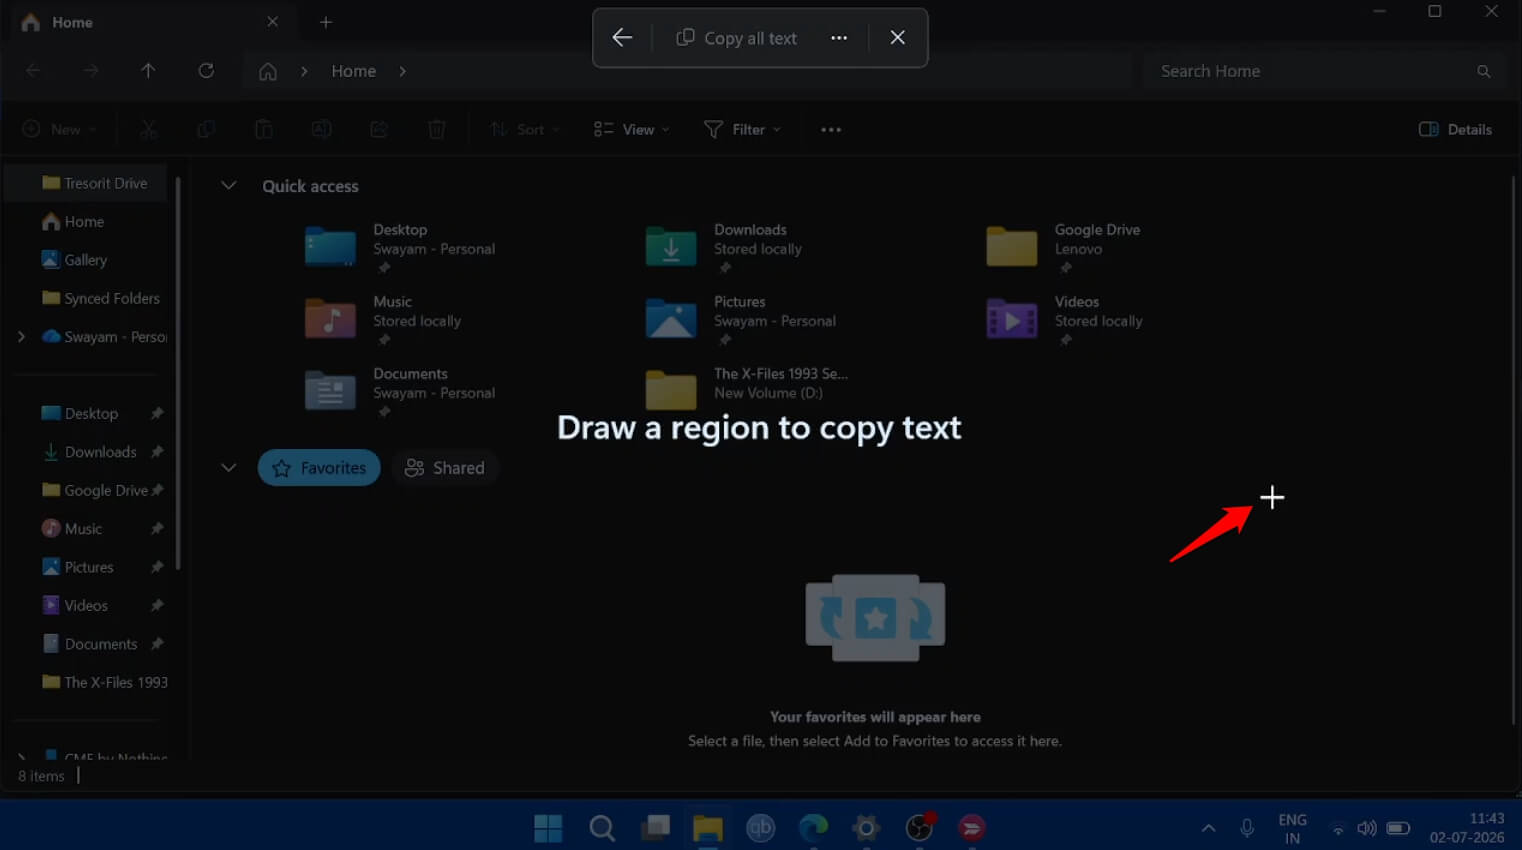Collapse the Quick access section
The image size is (1522, 850).
[x=228, y=186]
